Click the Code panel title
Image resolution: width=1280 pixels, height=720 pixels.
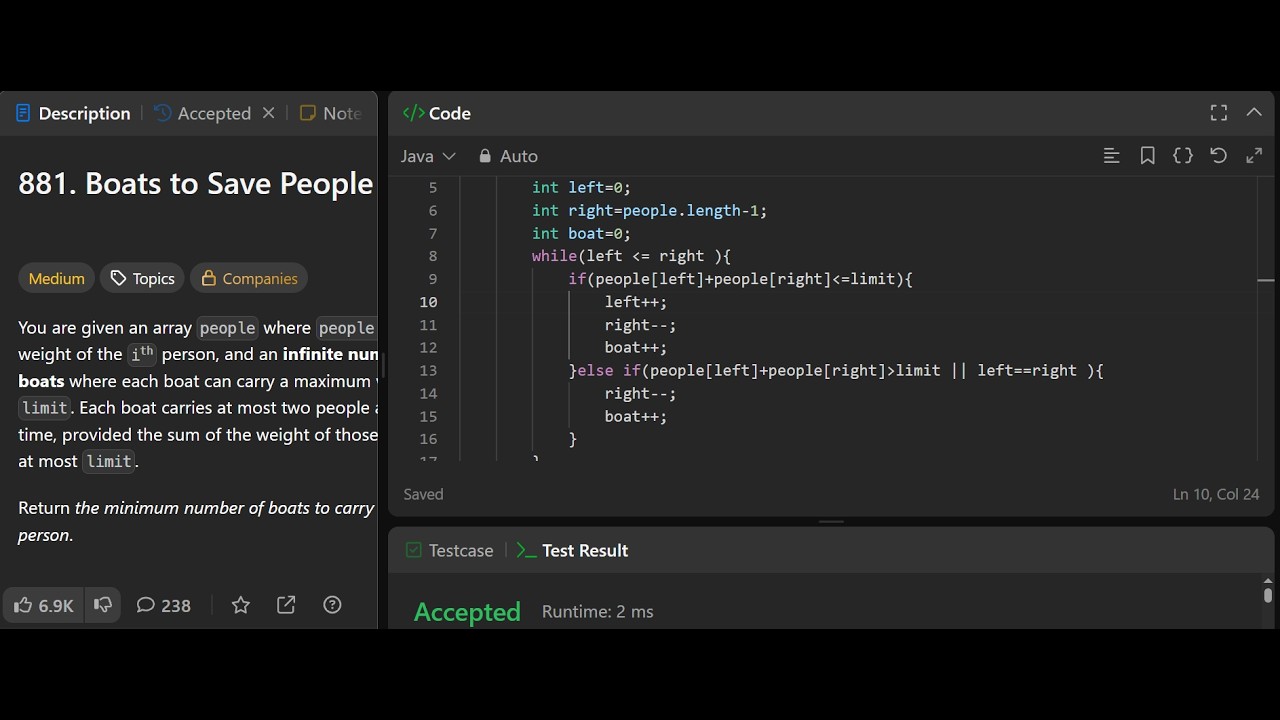[x=436, y=114]
